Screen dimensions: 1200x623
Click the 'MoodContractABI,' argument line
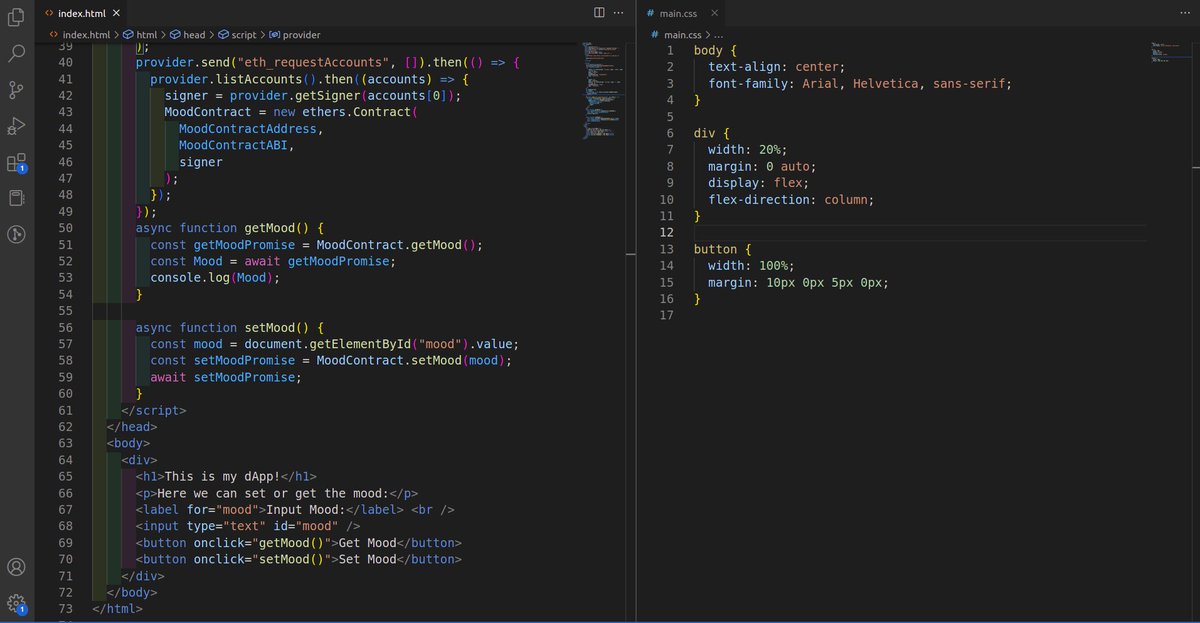tap(238, 145)
